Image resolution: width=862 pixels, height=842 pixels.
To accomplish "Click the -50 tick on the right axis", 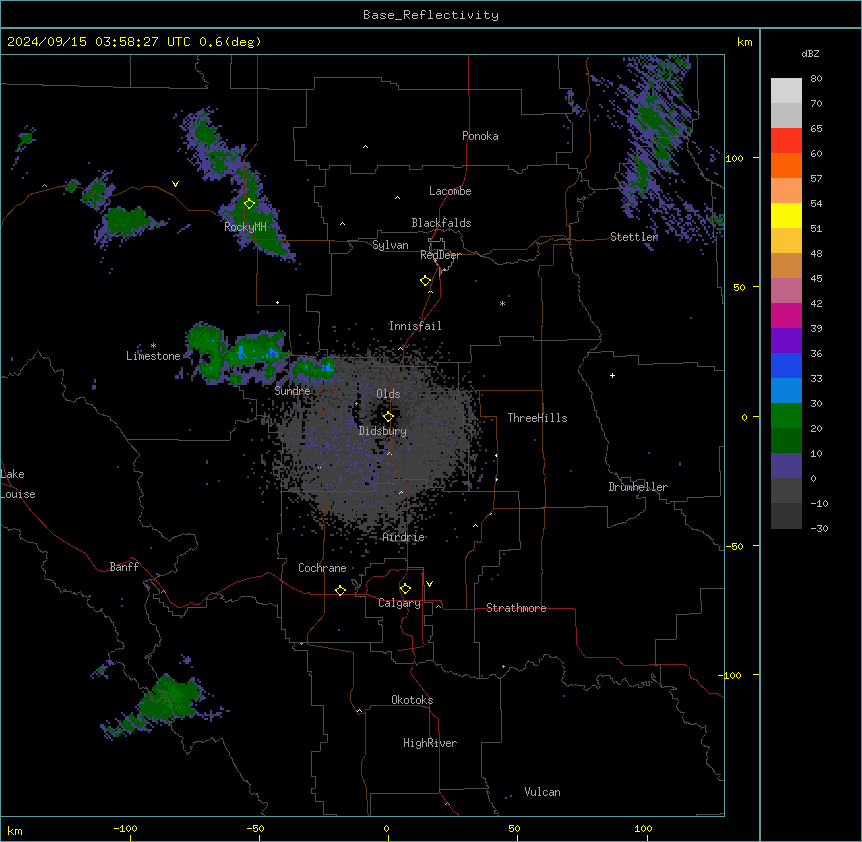I will [734, 546].
